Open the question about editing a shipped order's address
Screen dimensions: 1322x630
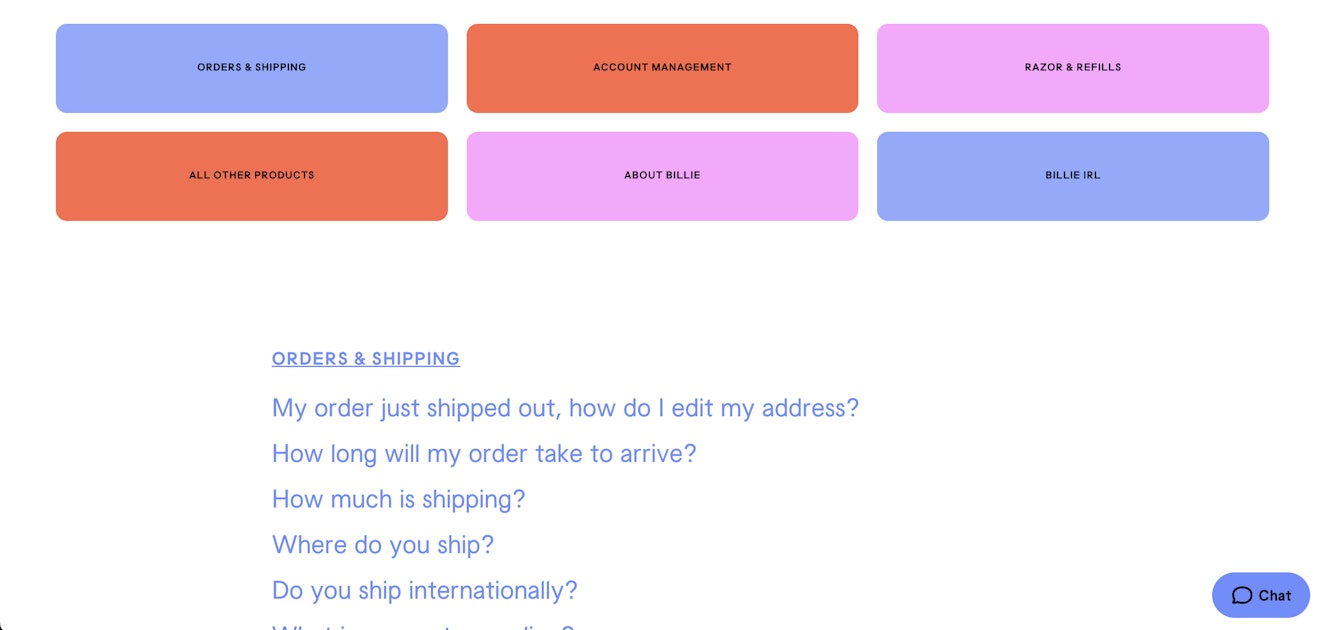tap(565, 408)
